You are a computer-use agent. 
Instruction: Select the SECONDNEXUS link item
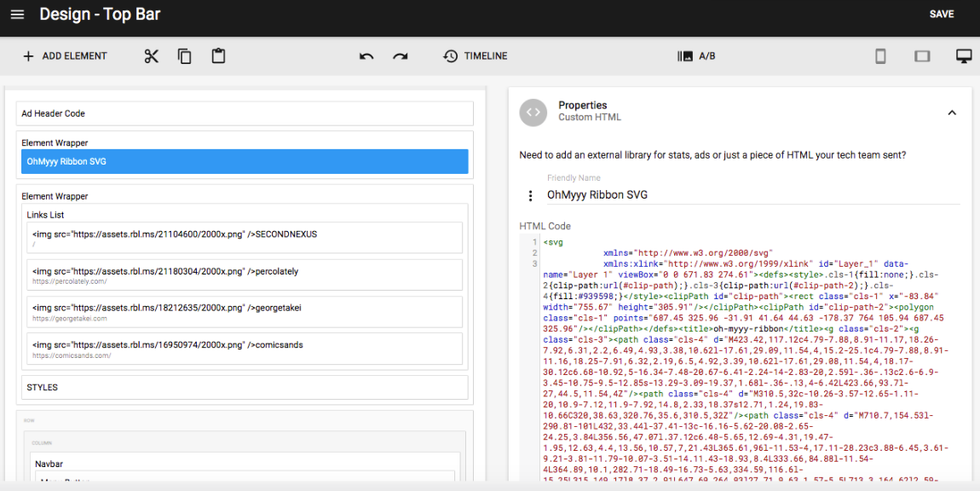[246, 237]
